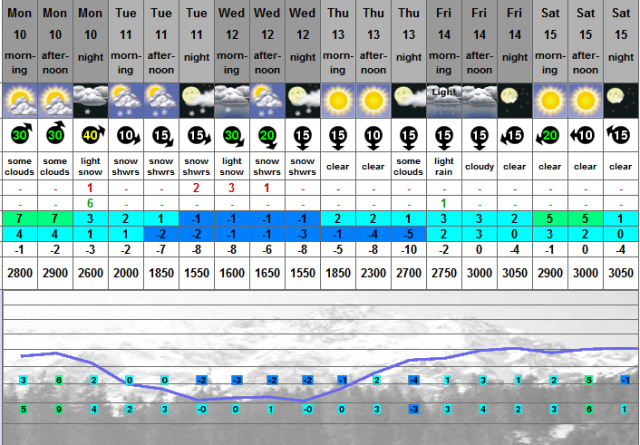This screenshot has height=445, width=640.
Task: Select the 'Tue 11 night' column header
Action: click(x=197, y=41)
